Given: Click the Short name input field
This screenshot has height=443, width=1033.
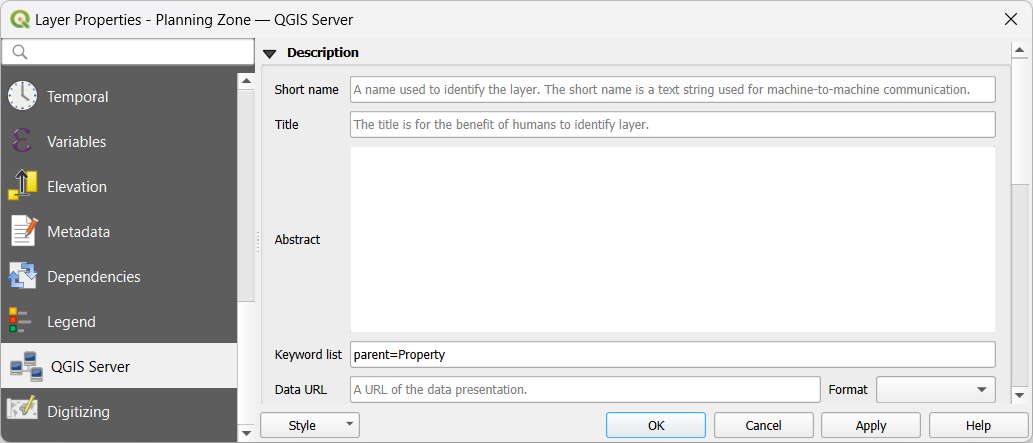Looking at the screenshot, I should 672,89.
